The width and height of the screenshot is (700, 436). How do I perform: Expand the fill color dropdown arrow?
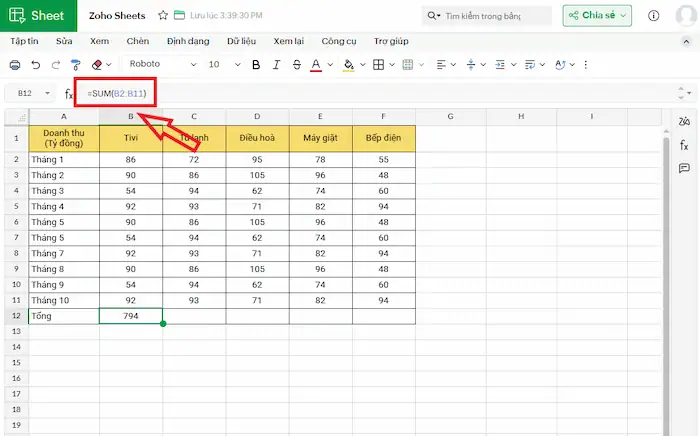point(362,65)
